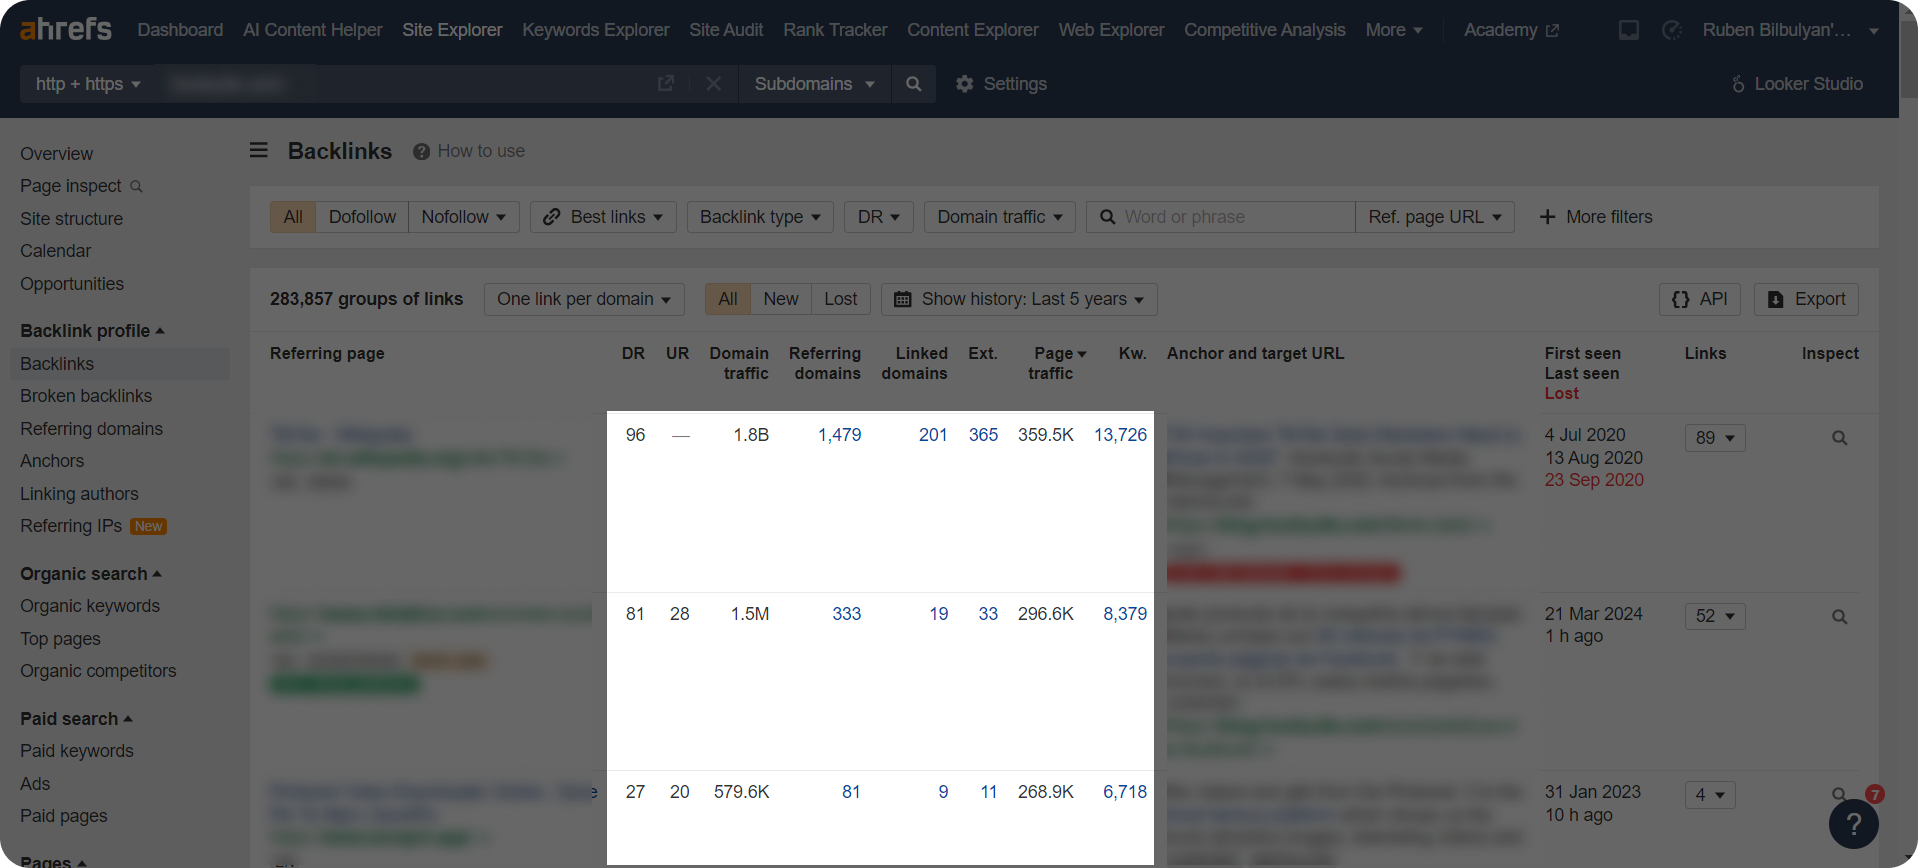1918x868 pixels.
Task: Expand the Backlink type filter
Action: (x=760, y=217)
